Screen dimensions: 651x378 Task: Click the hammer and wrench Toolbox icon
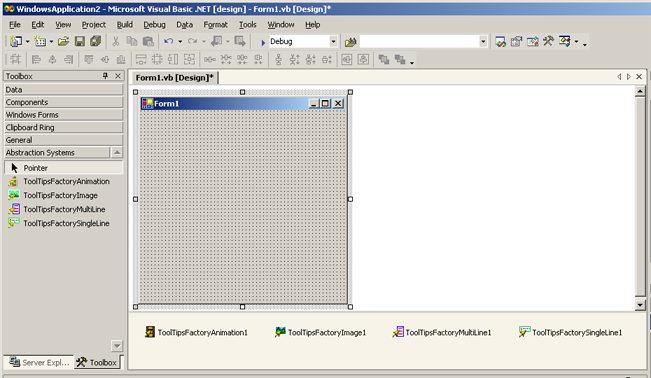pyautogui.click(x=548, y=42)
